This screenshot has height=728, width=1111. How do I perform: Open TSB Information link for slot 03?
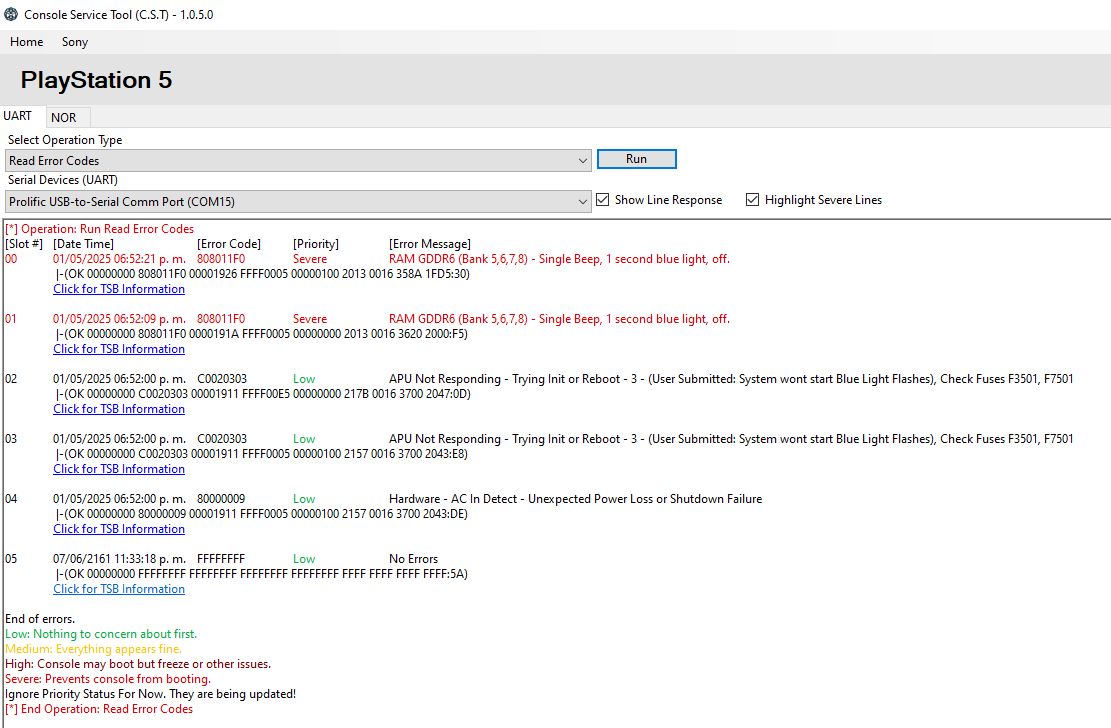point(119,469)
